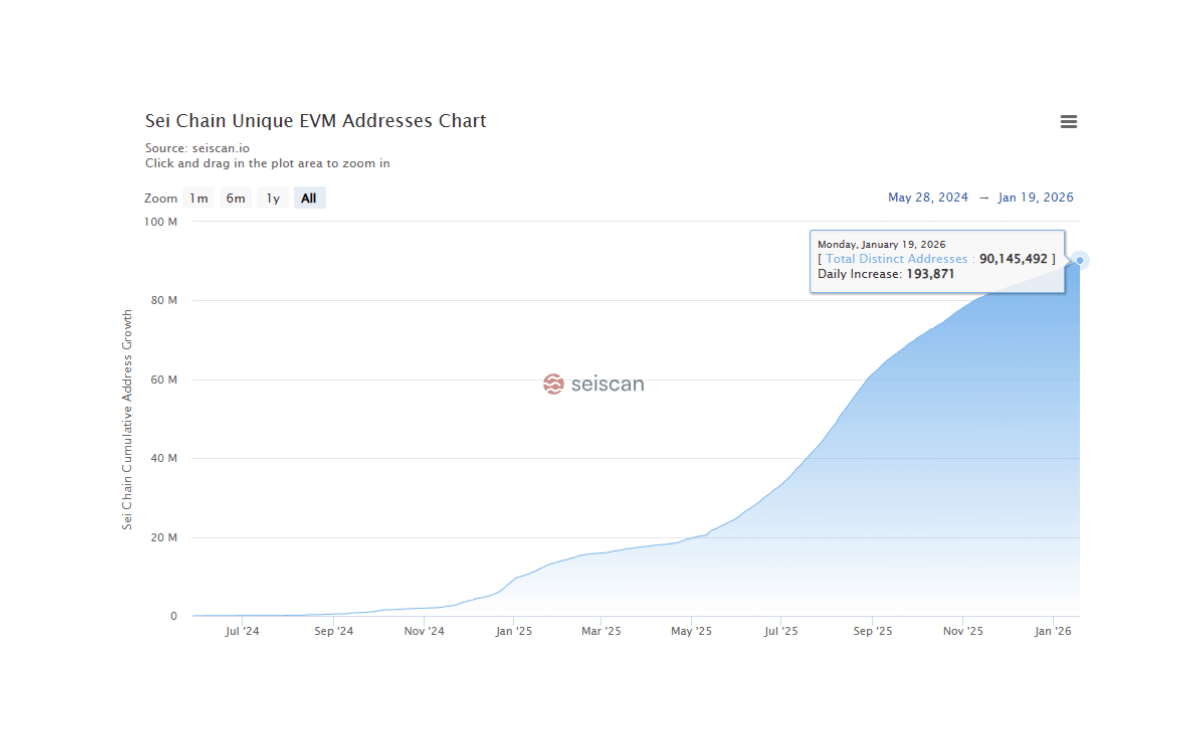Open the Jan 19, 2026 end date

tap(1036, 197)
